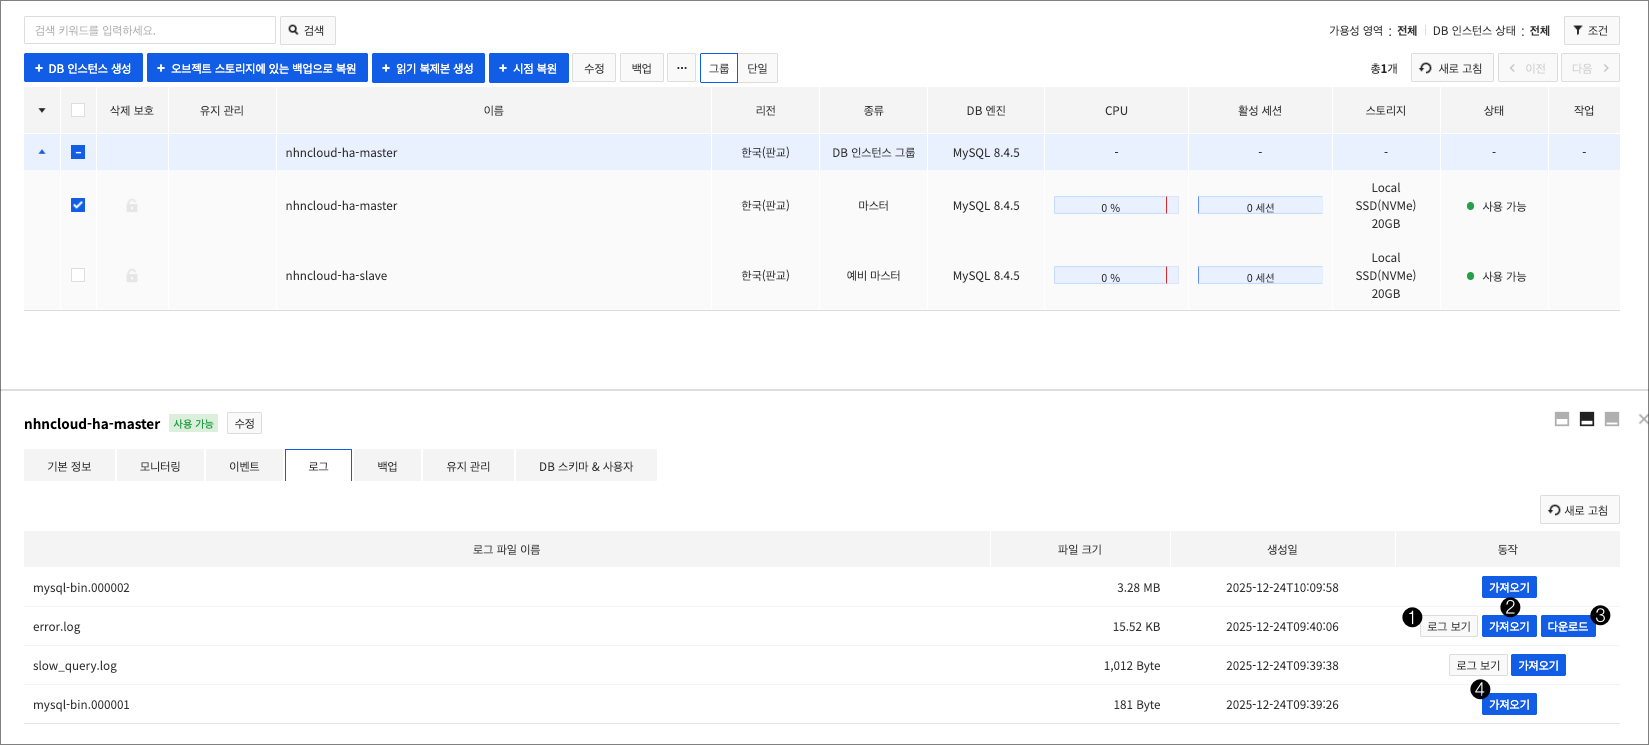Open the DB 스키마 & 사용자 tab
Screen dimensions: 1649x745
pyautogui.click(x=586, y=466)
